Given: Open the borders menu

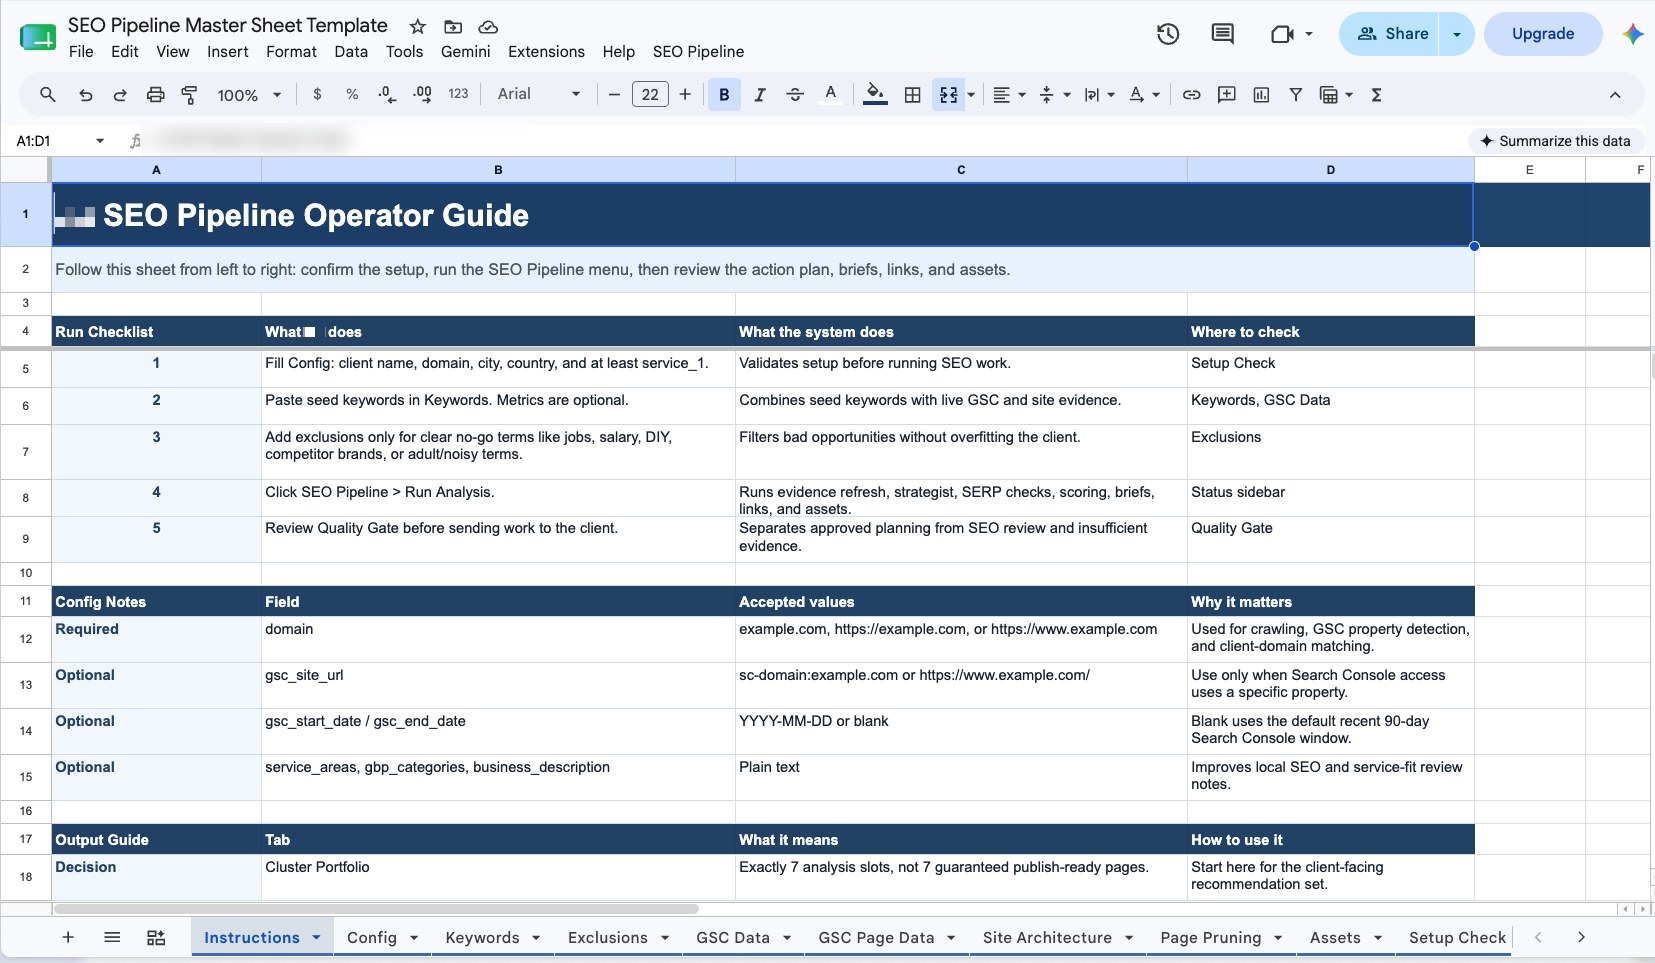Looking at the screenshot, I should 912,95.
